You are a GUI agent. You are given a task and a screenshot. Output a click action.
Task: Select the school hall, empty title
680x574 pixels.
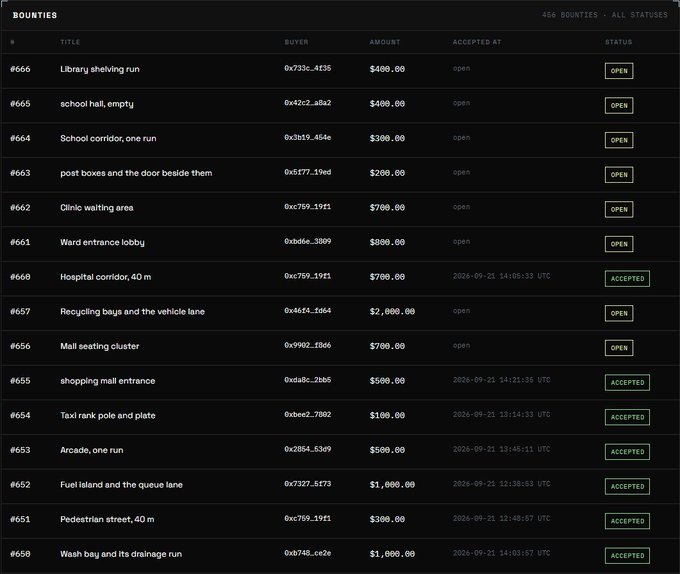click(97, 104)
